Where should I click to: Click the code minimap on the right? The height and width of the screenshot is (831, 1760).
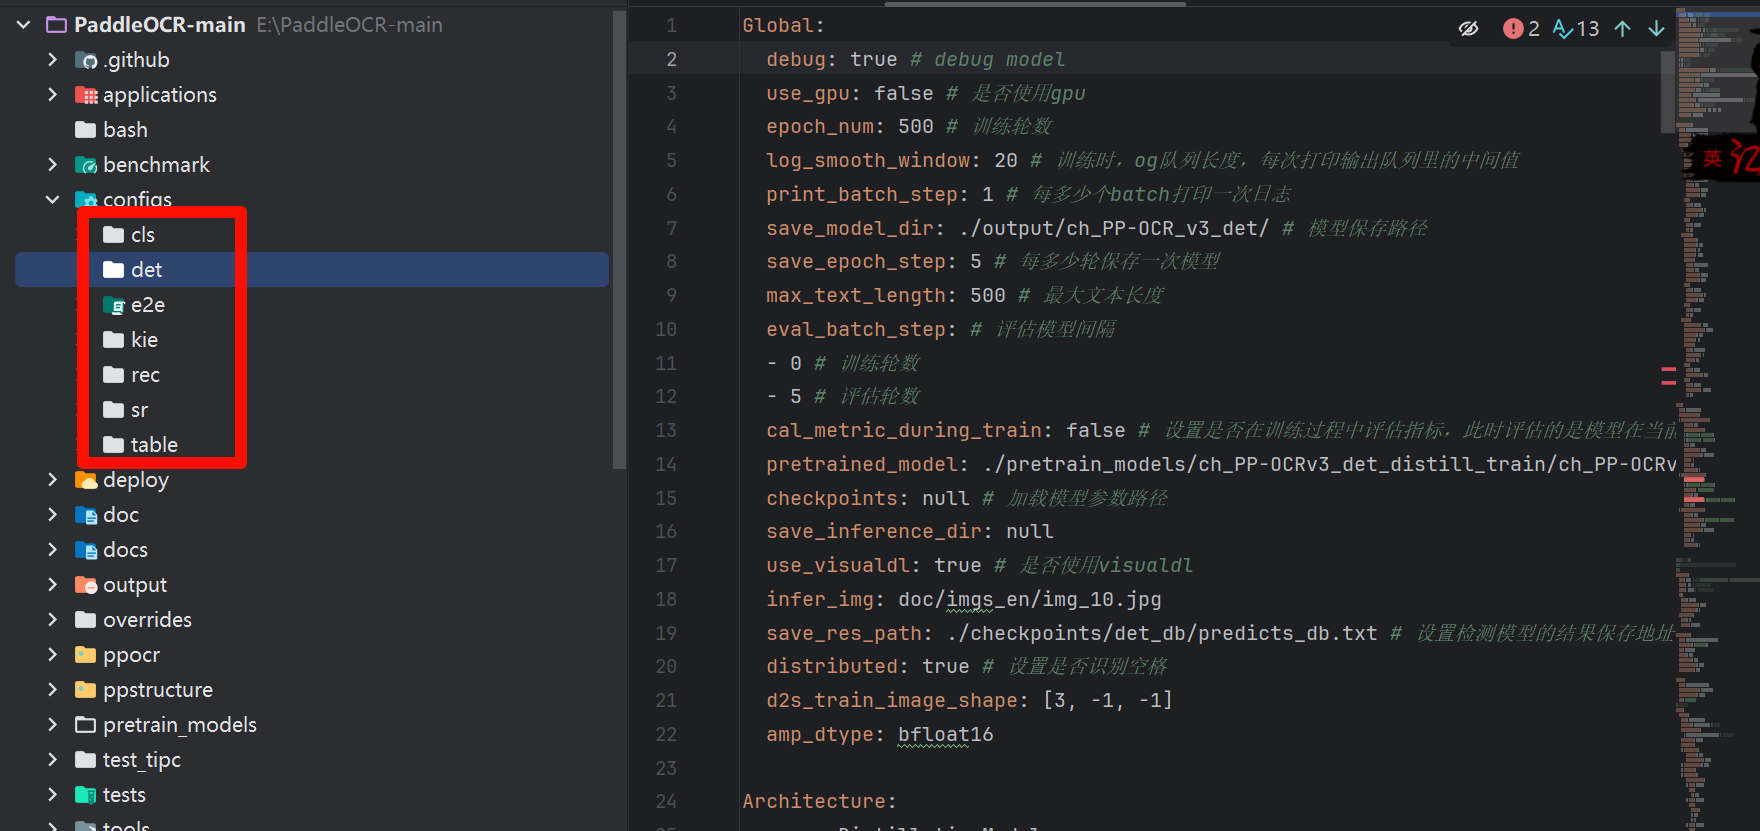point(1718,420)
